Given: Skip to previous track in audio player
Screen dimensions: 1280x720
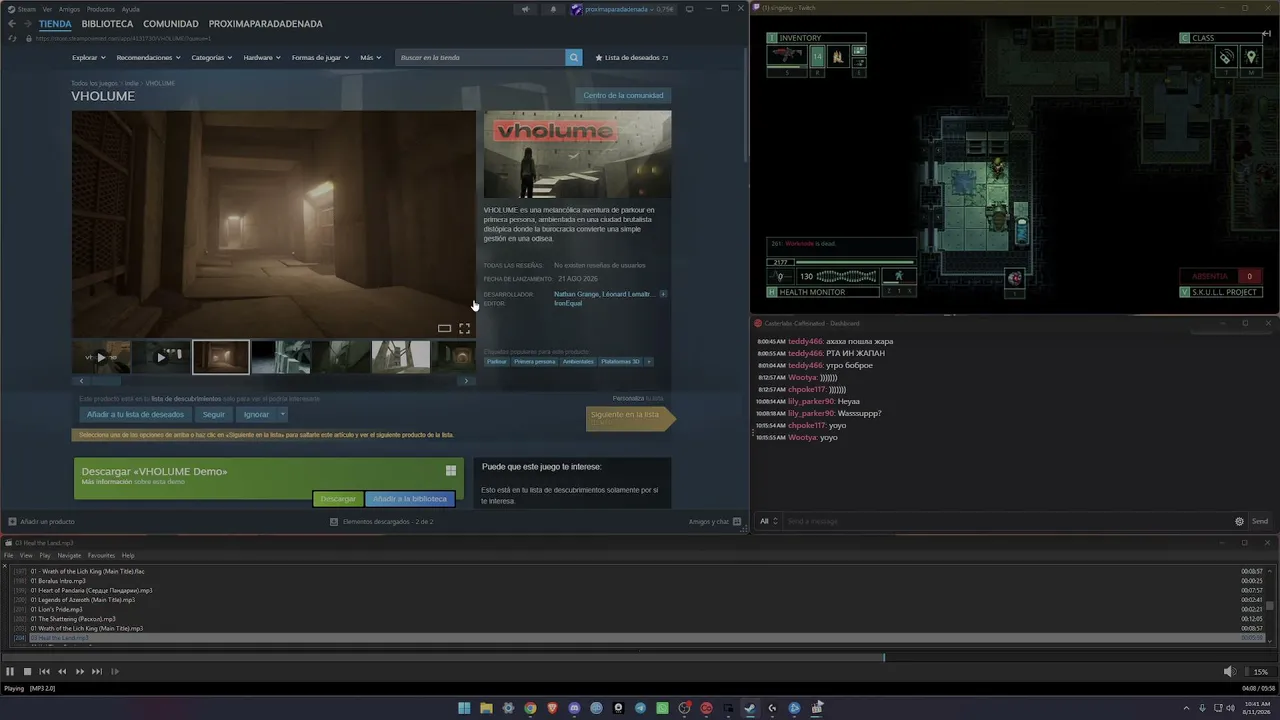Looking at the screenshot, I should point(44,672).
